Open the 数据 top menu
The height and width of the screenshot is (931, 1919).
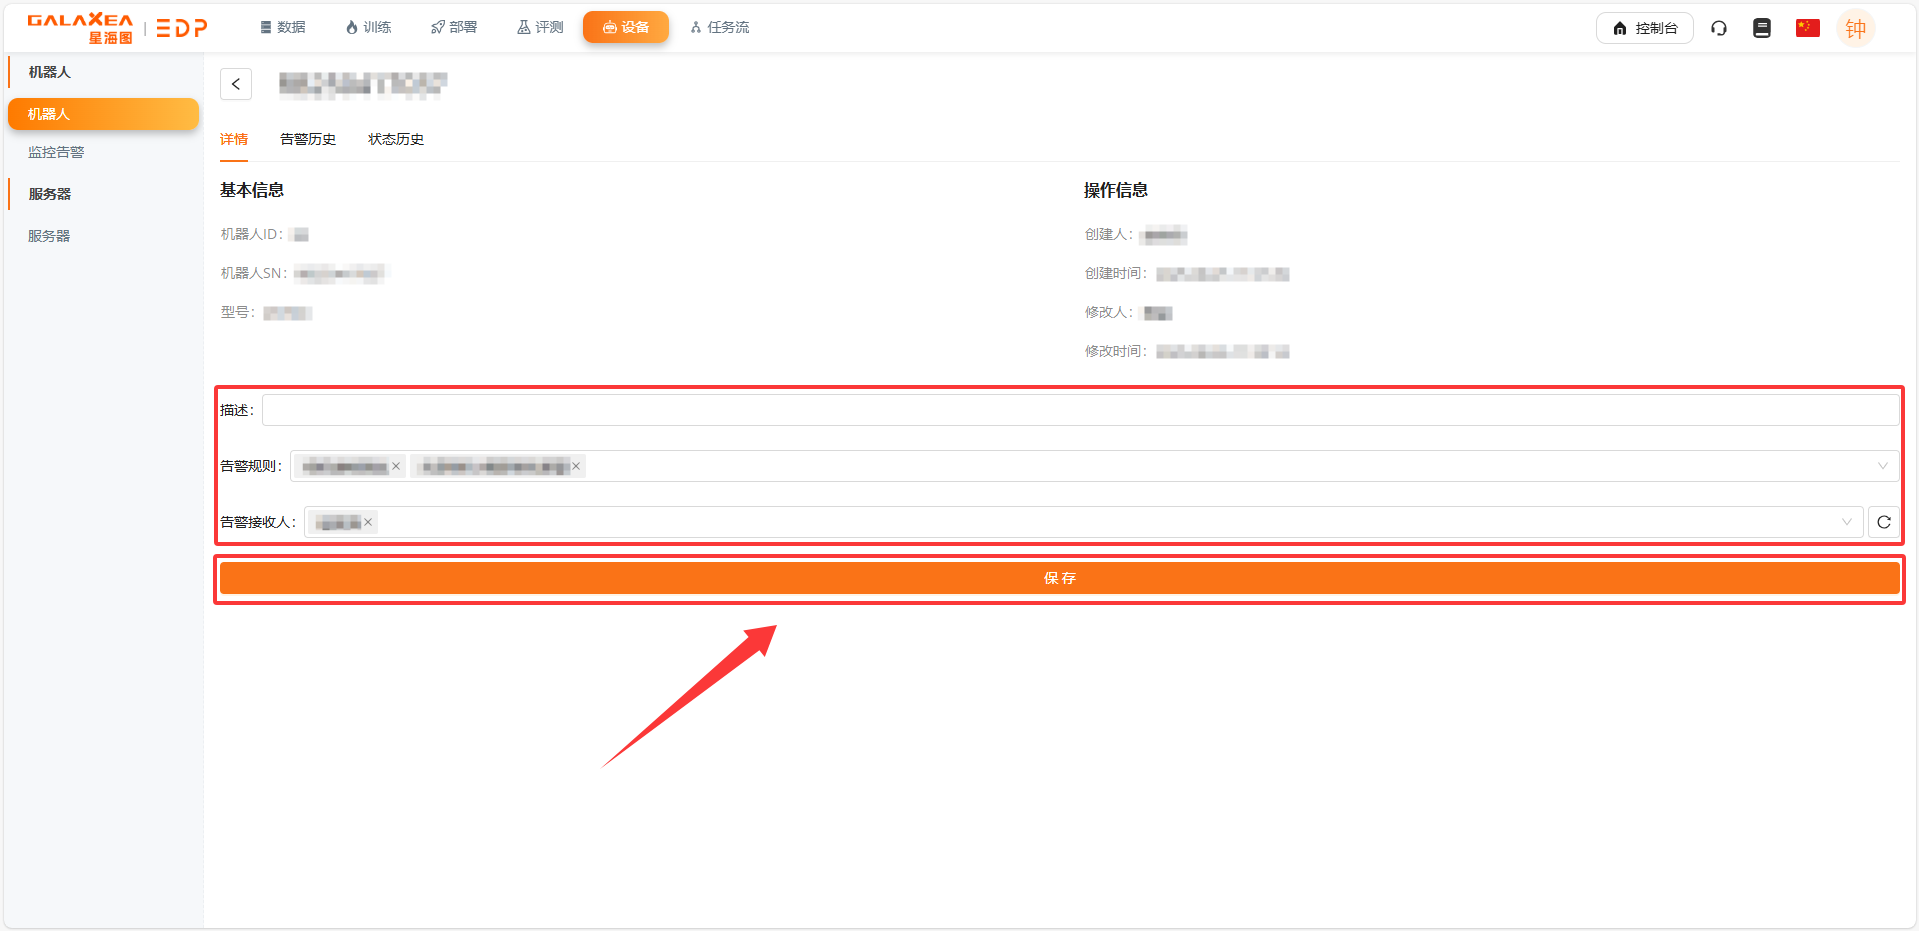pyautogui.click(x=283, y=27)
